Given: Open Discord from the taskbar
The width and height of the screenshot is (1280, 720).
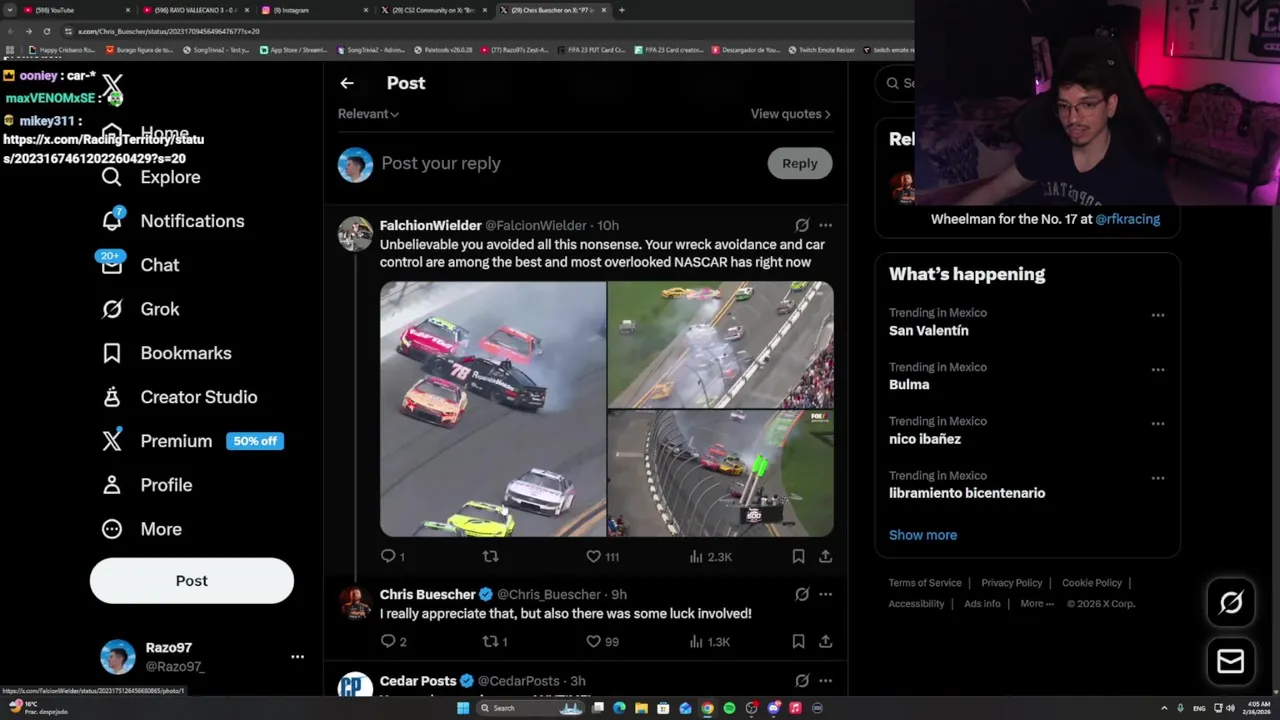Looking at the screenshot, I should click(x=773, y=708).
